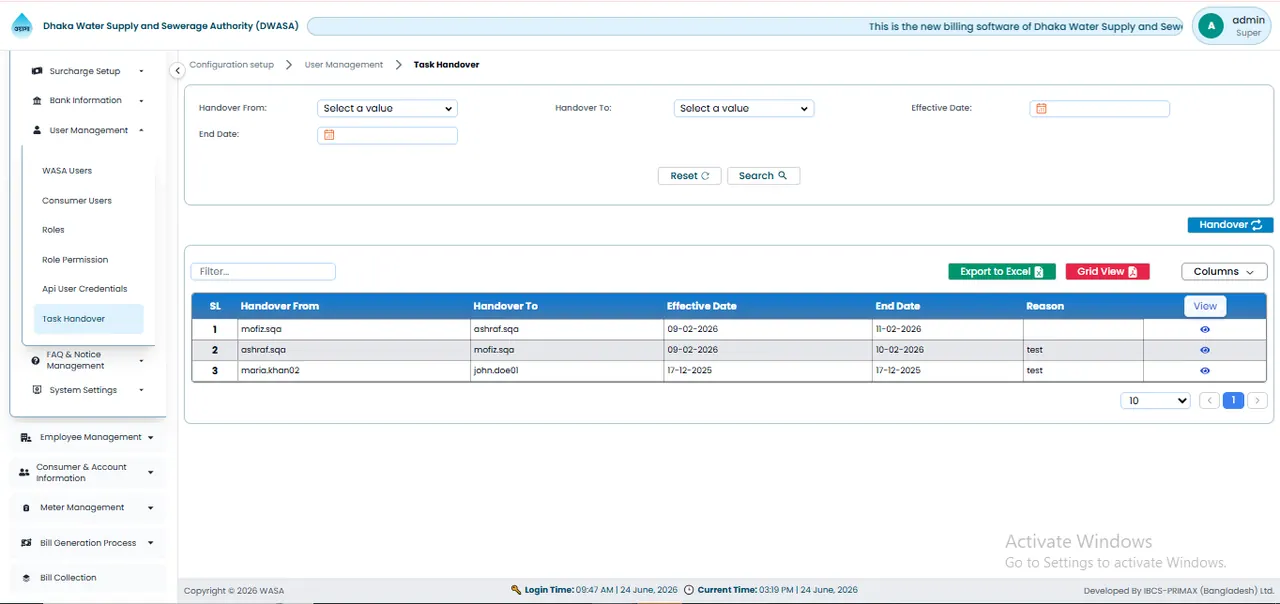The image size is (1280, 604).
Task: View the ashraf.sqa to mofiz.sqa handover
Action: [1205, 350]
